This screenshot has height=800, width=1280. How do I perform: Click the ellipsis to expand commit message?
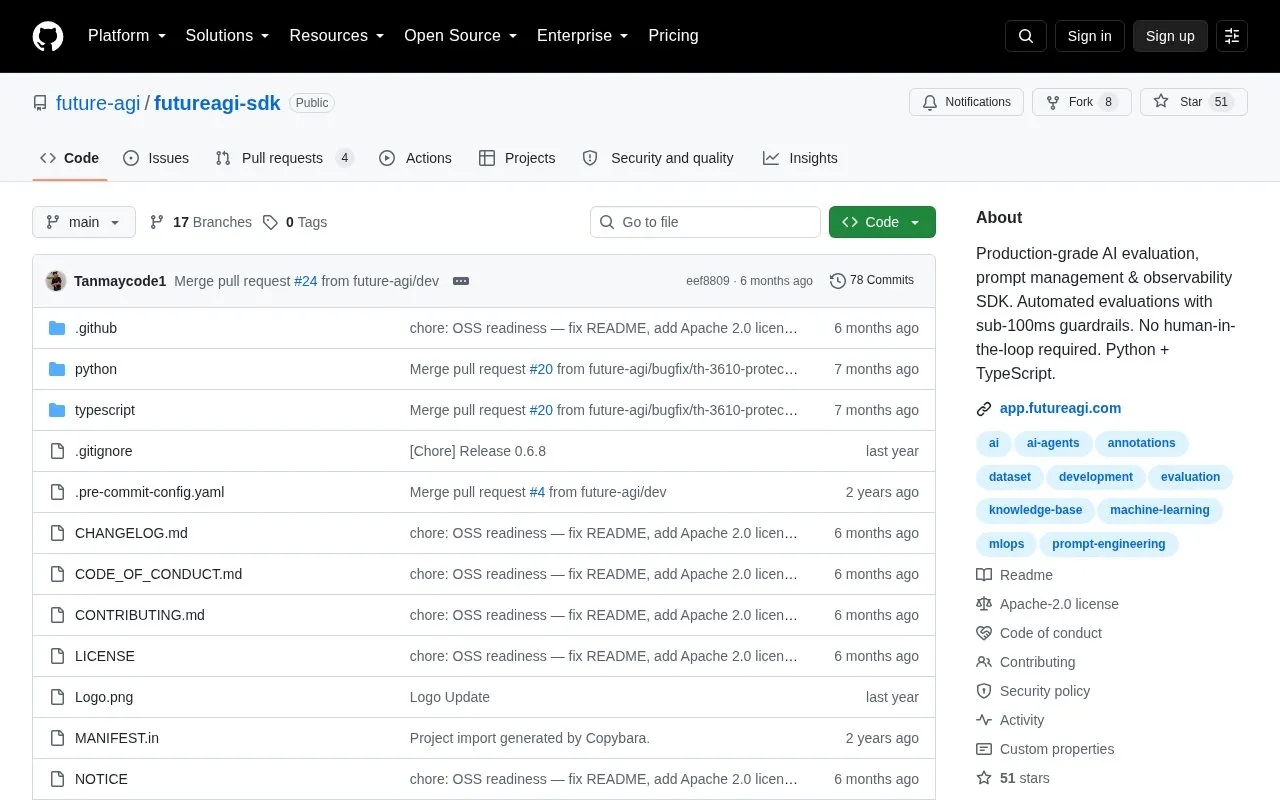461,281
